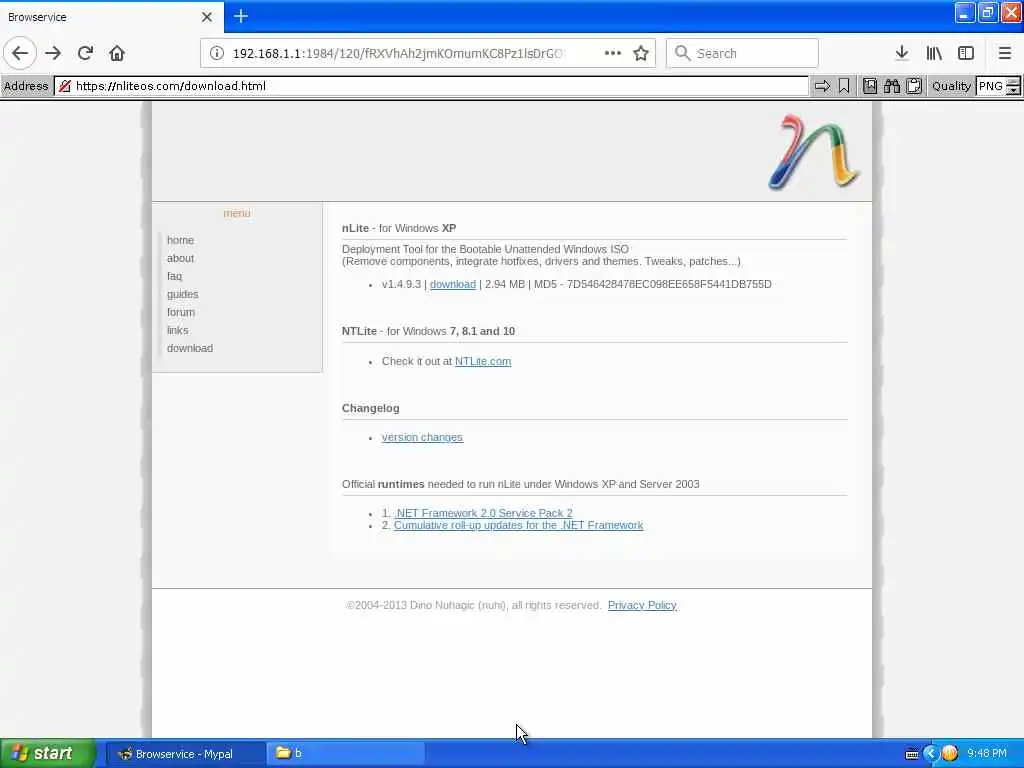Click the saved bookmarks page icon
1024x768 pixels.
pos(870,86)
